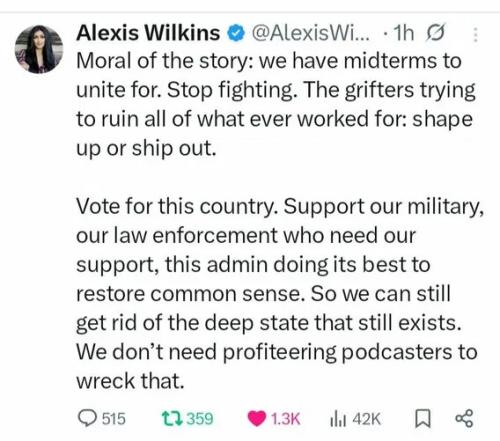Click the 359 reposts count

pyautogui.click(x=200, y=419)
